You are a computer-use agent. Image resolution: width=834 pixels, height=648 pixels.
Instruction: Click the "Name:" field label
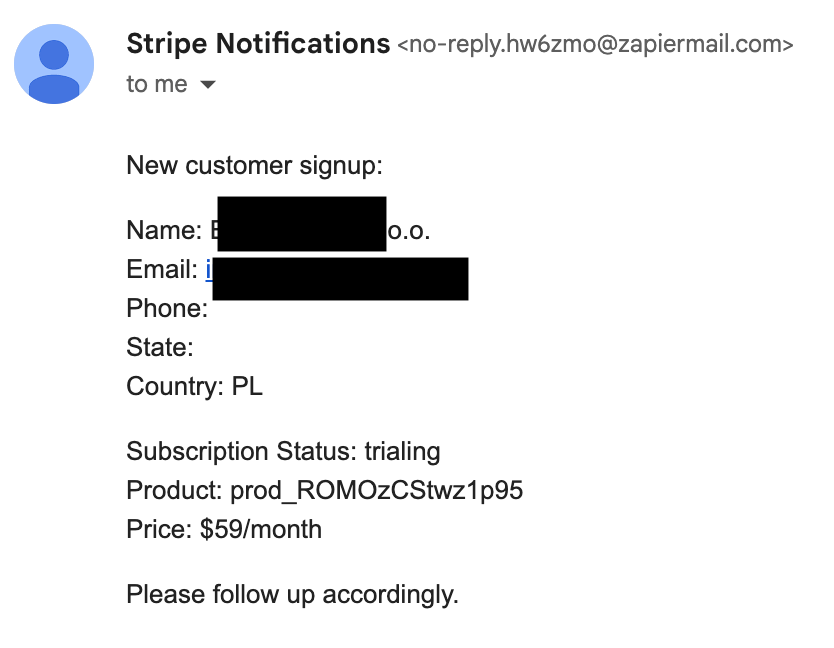tap(164, 231)
